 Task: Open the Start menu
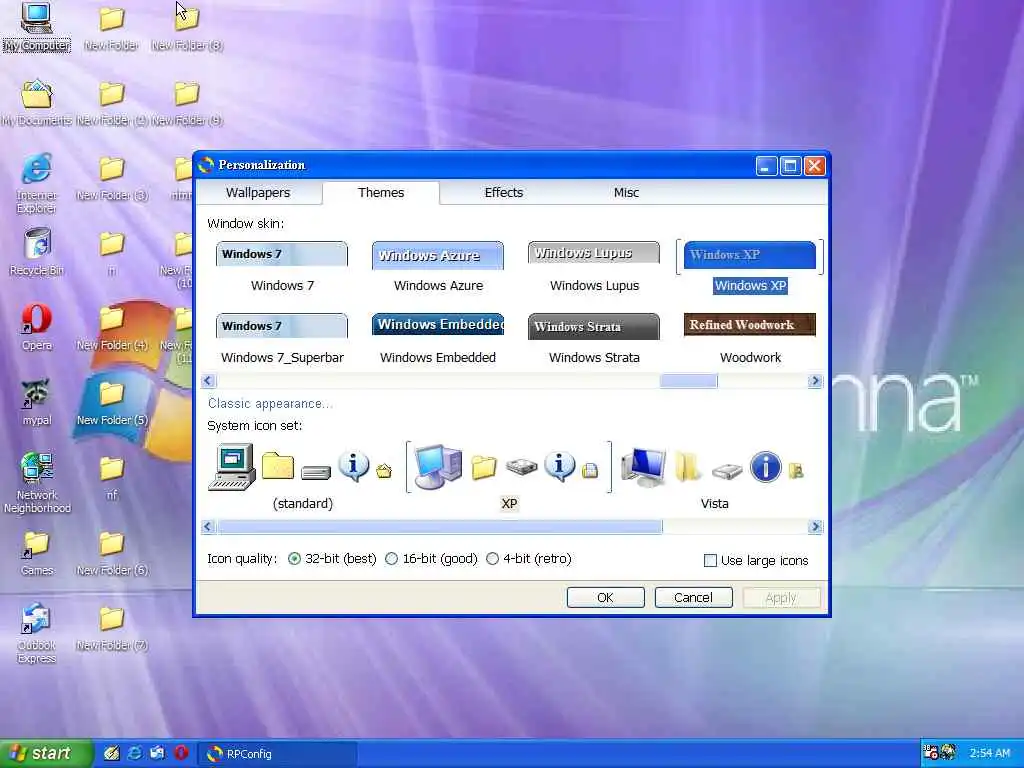coord(46,753)
